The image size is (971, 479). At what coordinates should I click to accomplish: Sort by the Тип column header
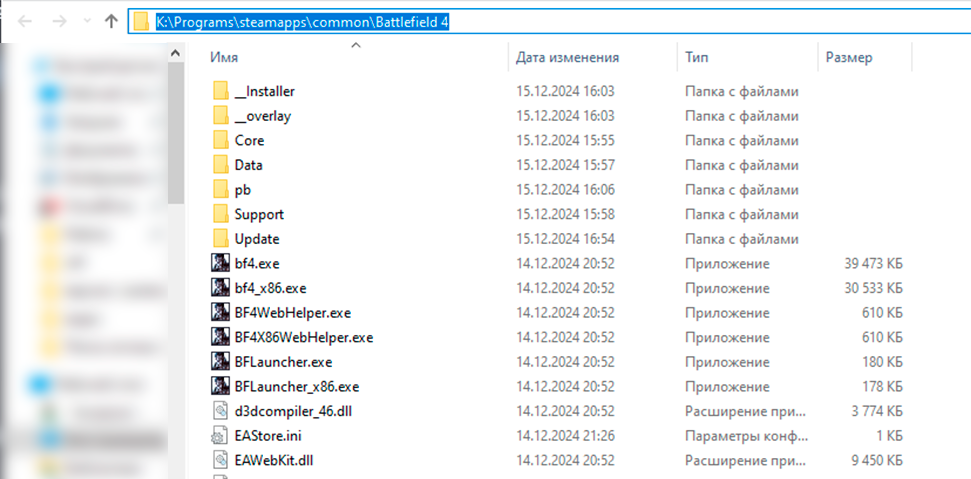tap(697, 58)
